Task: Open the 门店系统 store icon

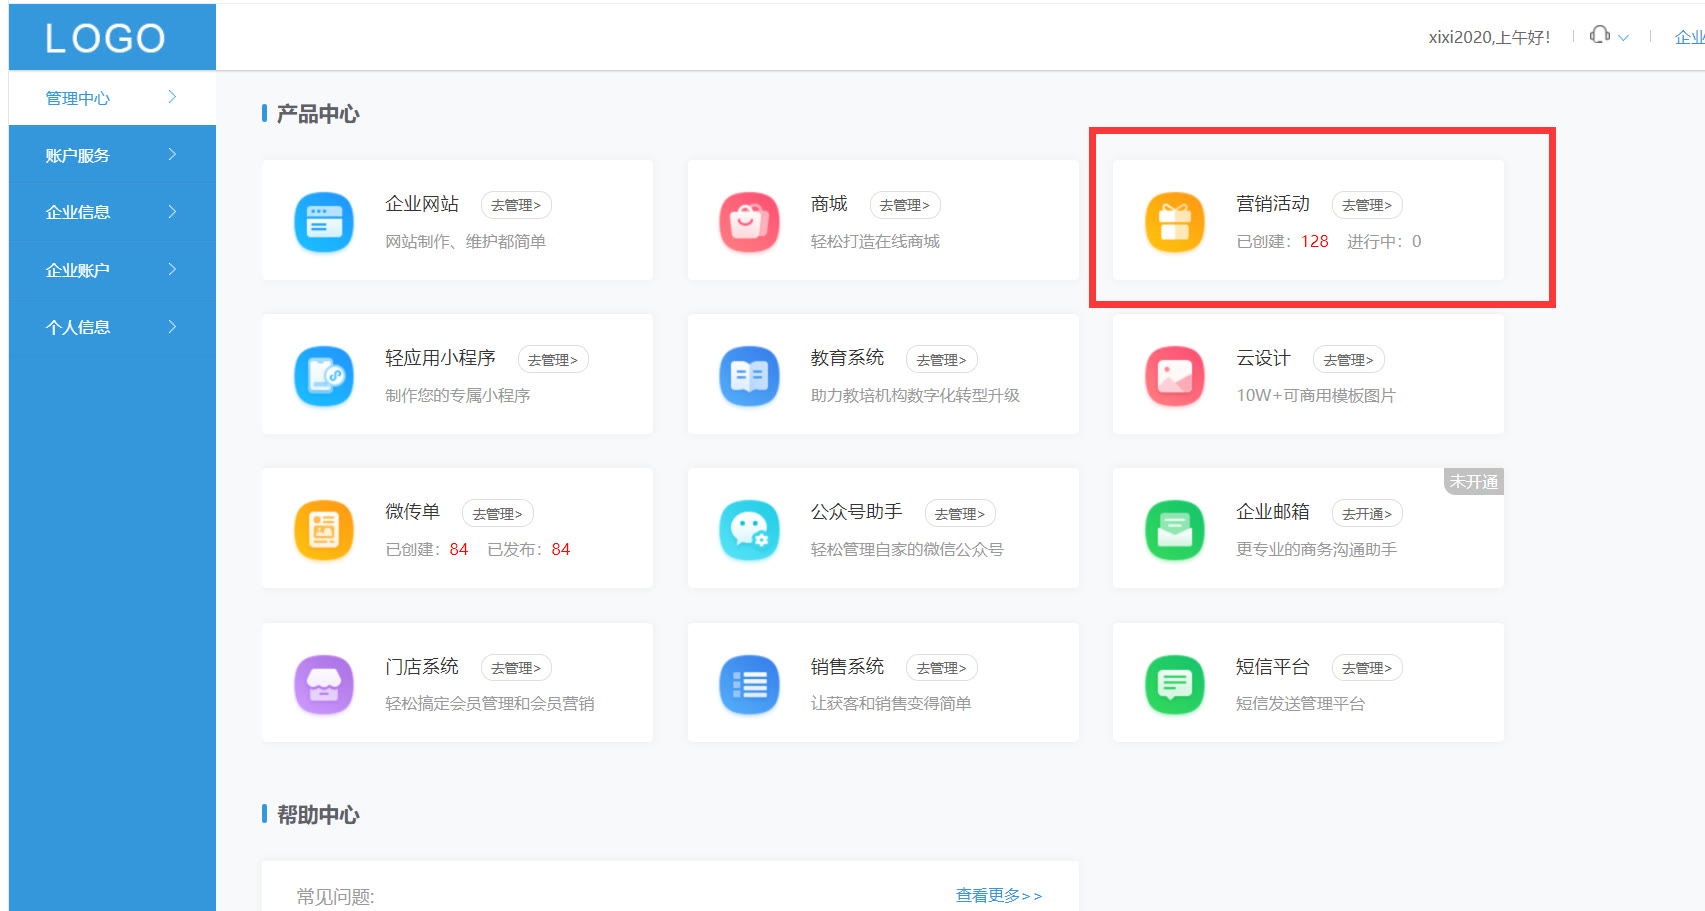Action: (x=323, y=684)
